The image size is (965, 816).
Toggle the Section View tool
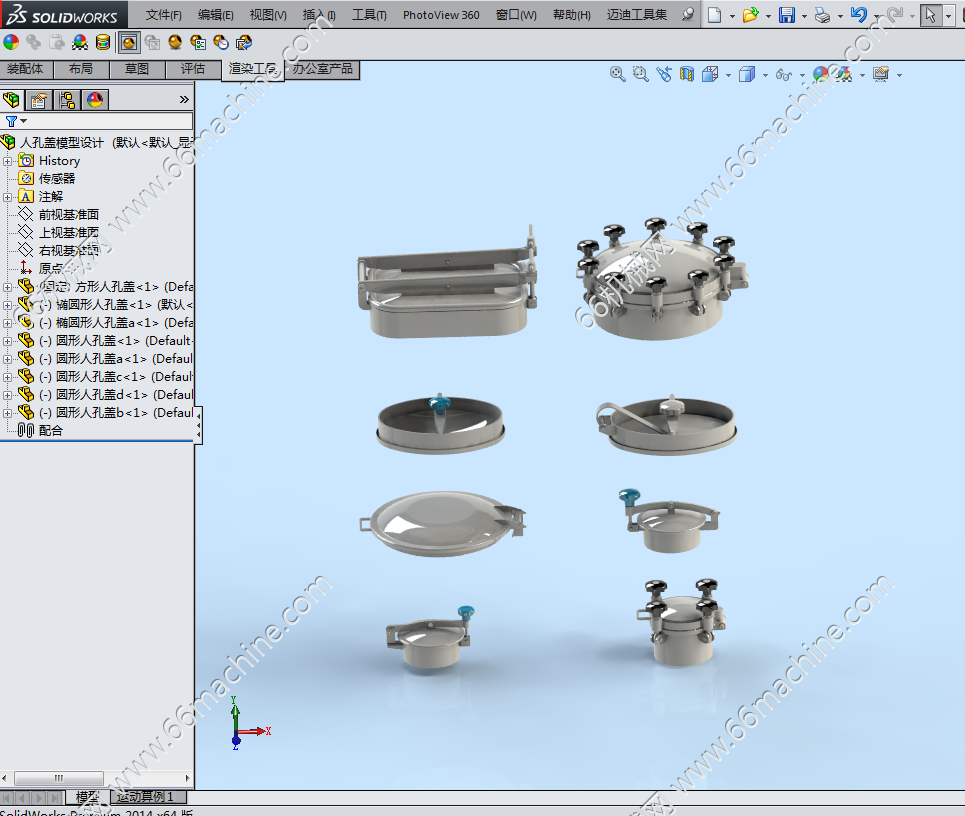coord(687,74)
